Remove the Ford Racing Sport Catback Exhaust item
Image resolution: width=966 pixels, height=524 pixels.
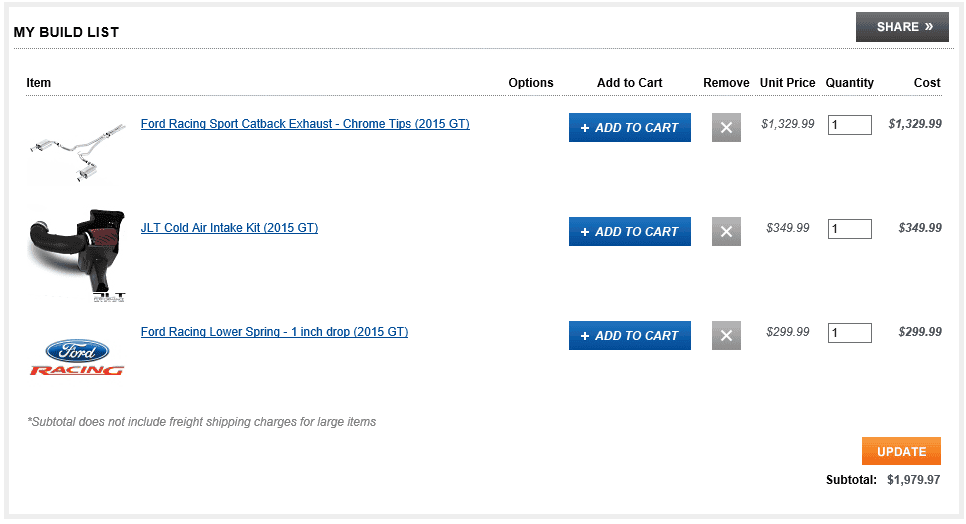pos(726,127)
